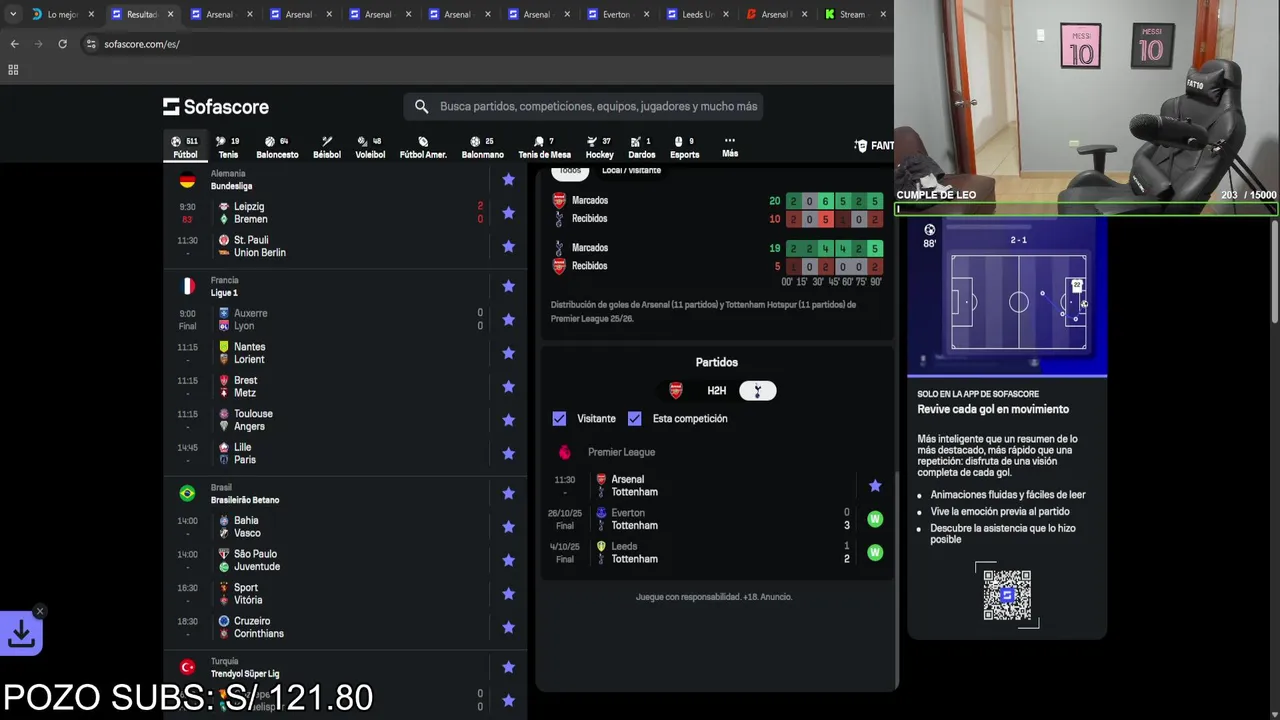Reload the page with browser refresh button
Viewport: 1280px width, 720px height.
pos(62,44)
